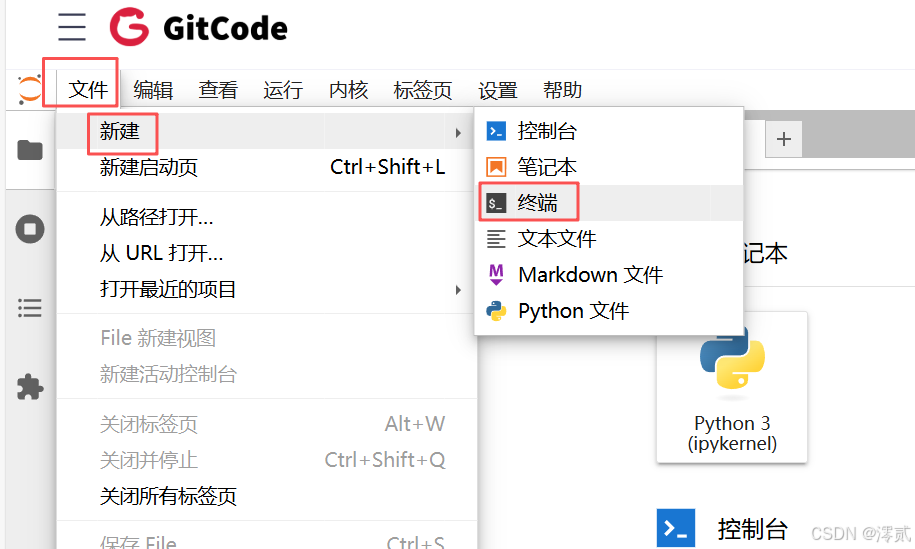Expand the 新建 submenu arrow
This screenshot has height=549, width=915.
[x=458, y=133]
